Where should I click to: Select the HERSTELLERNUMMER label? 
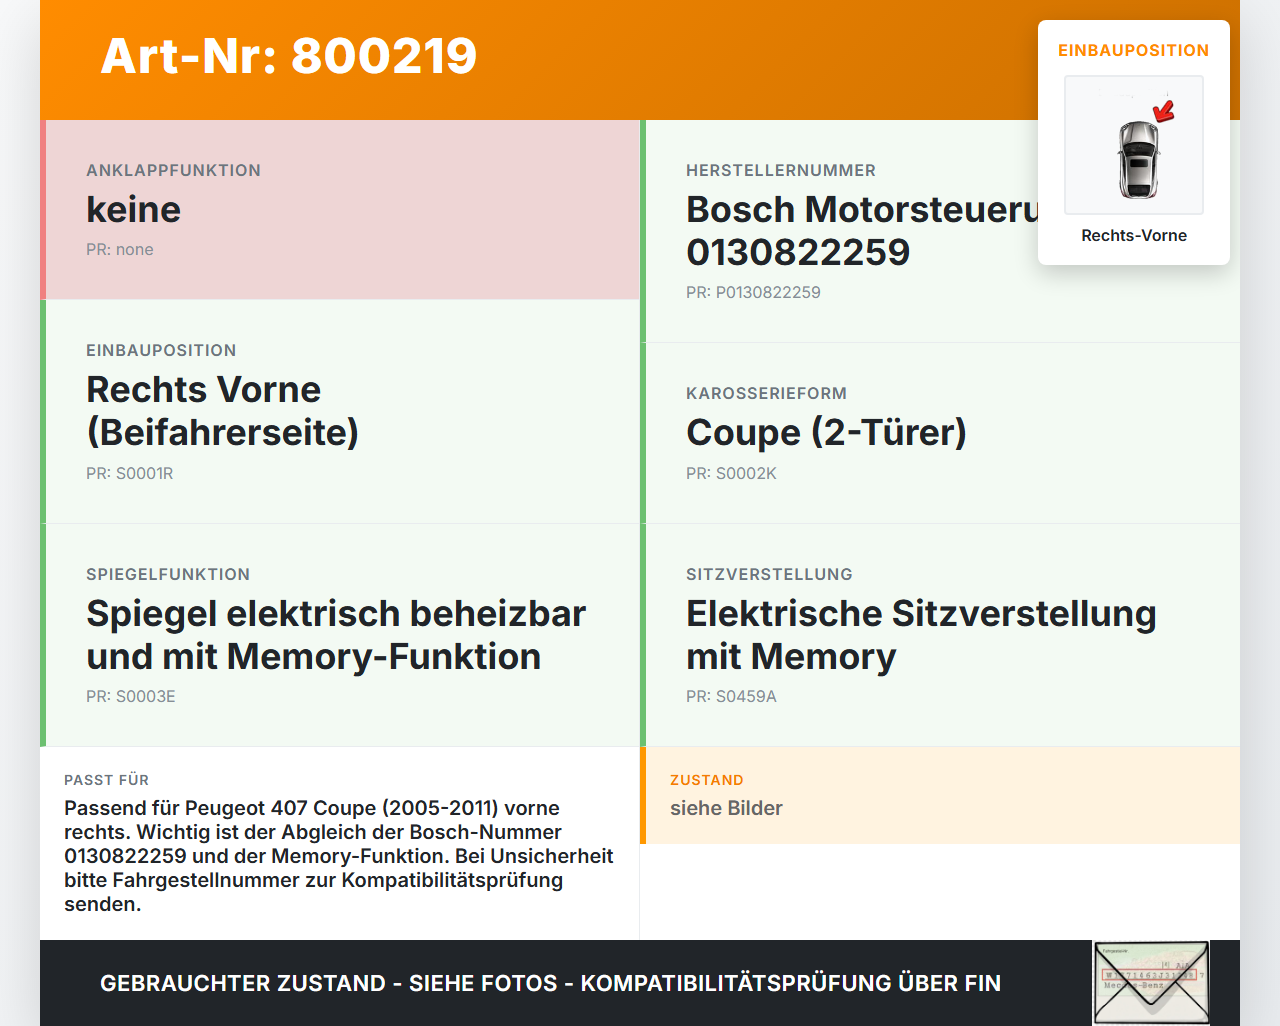(781, 170)
